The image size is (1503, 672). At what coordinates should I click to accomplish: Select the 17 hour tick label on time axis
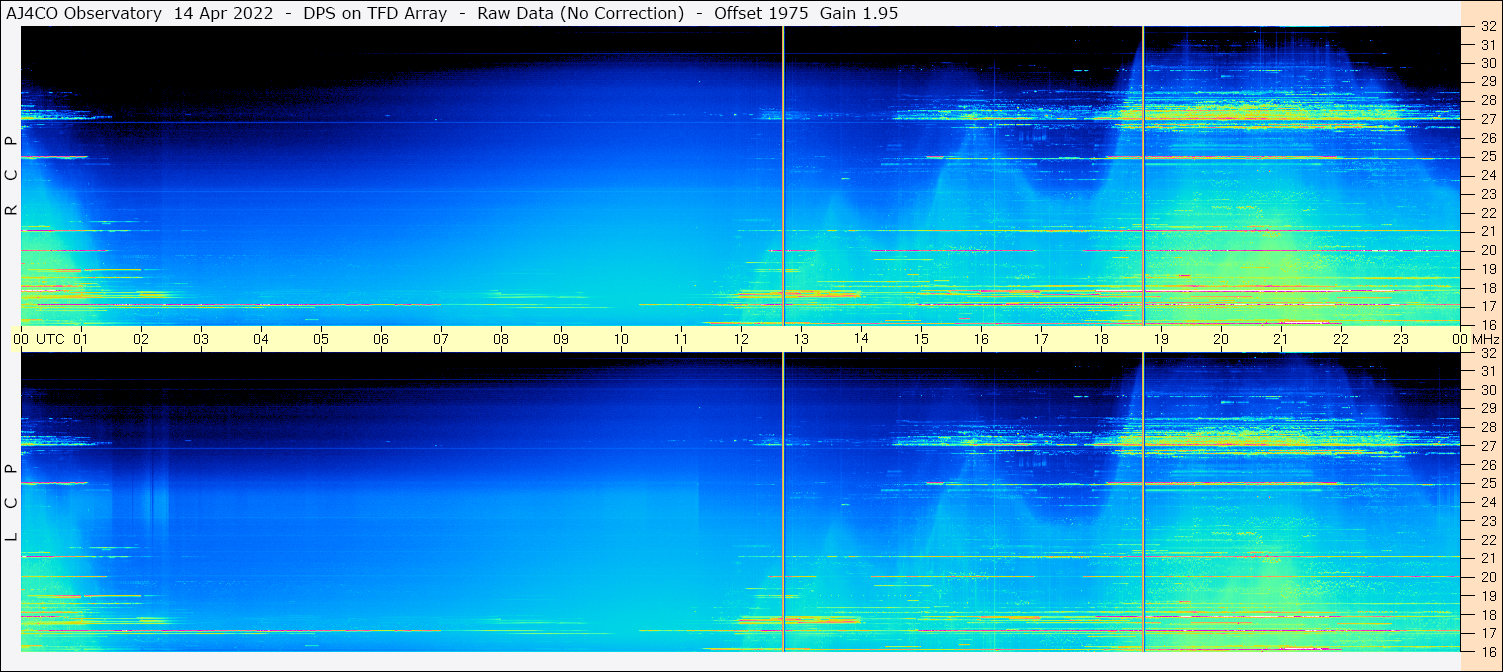[x=1041, y=339]
